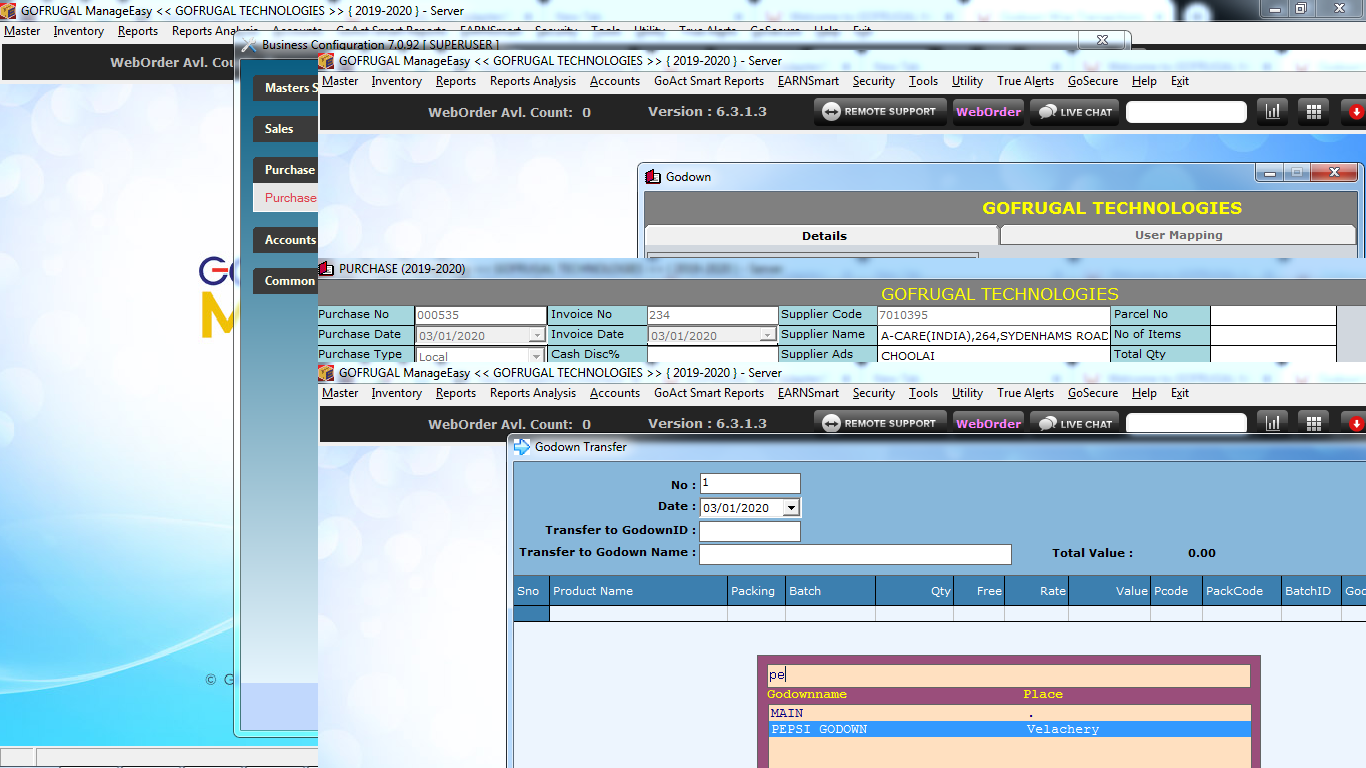1366x768 pixels.
Task: Open the Purchase Date dropdown arrow
Action: (537, 336)
